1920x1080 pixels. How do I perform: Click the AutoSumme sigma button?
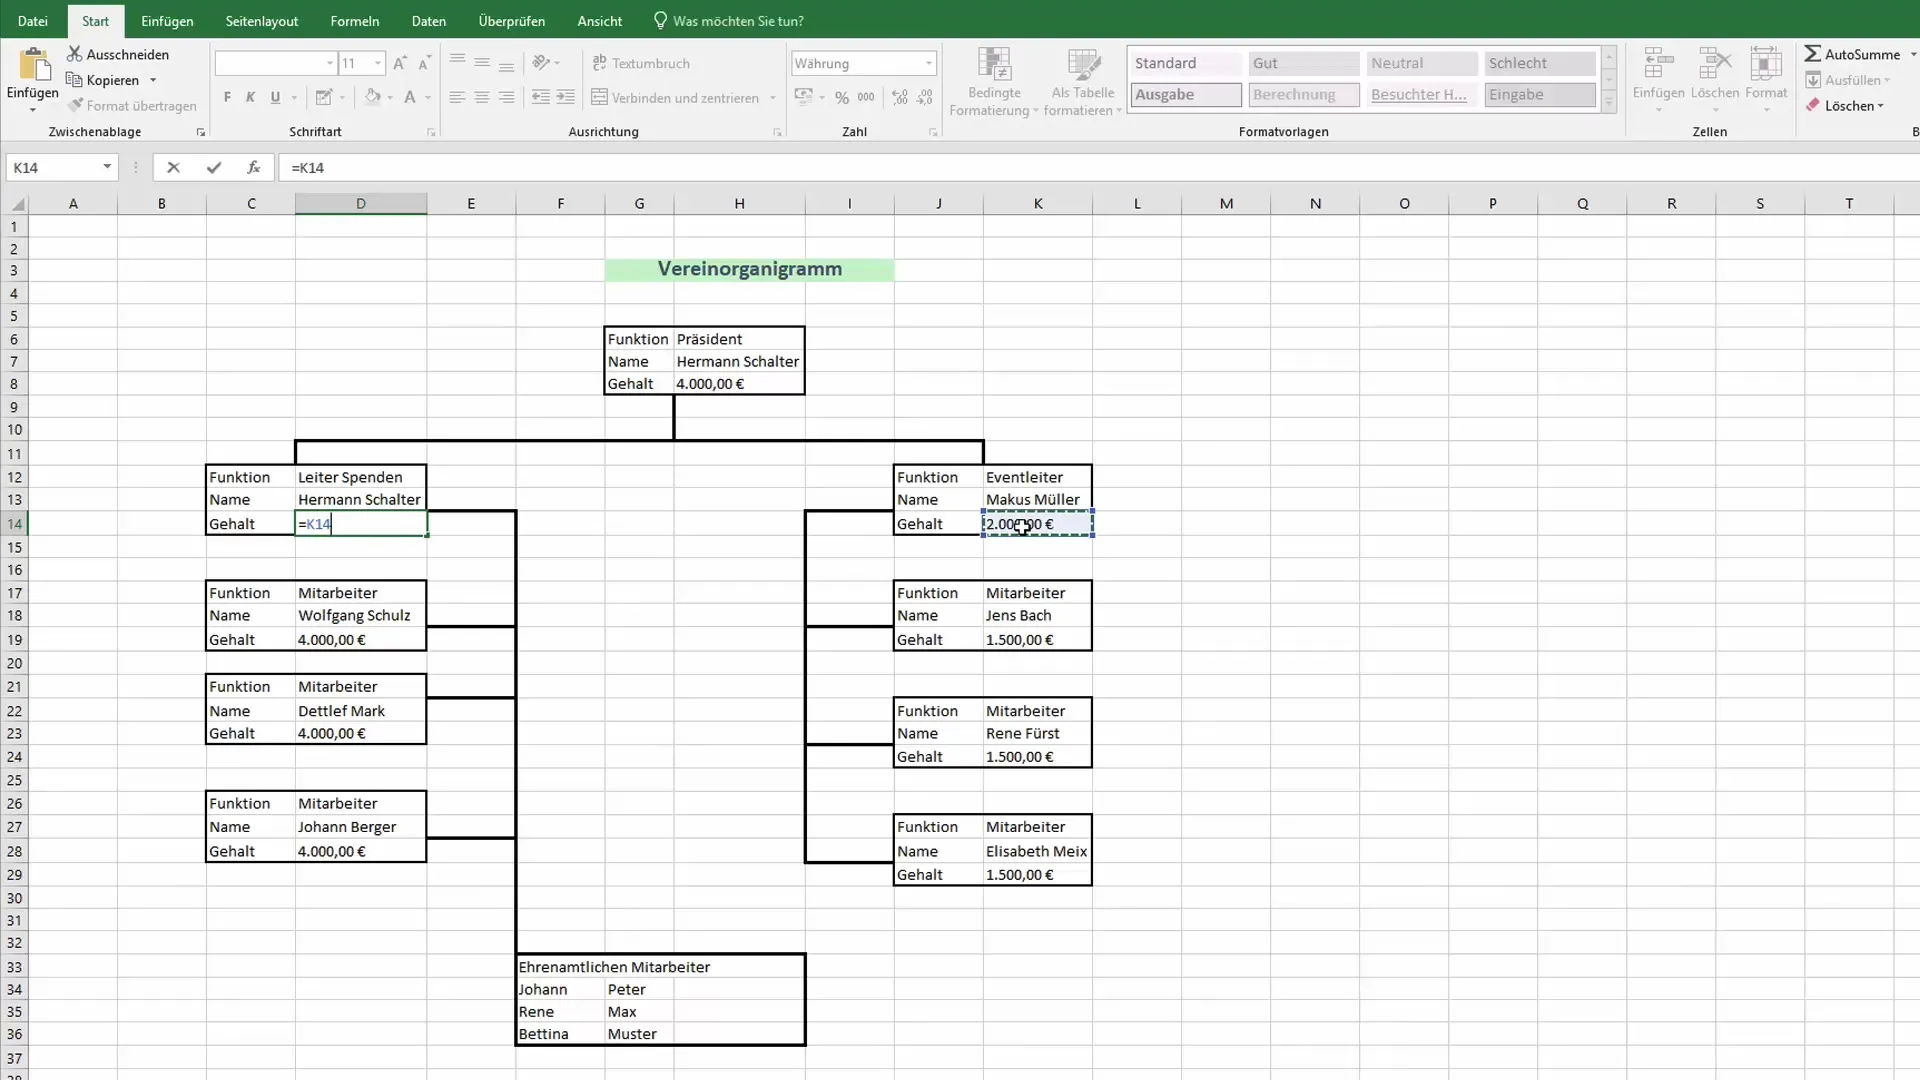(1852, 54)
